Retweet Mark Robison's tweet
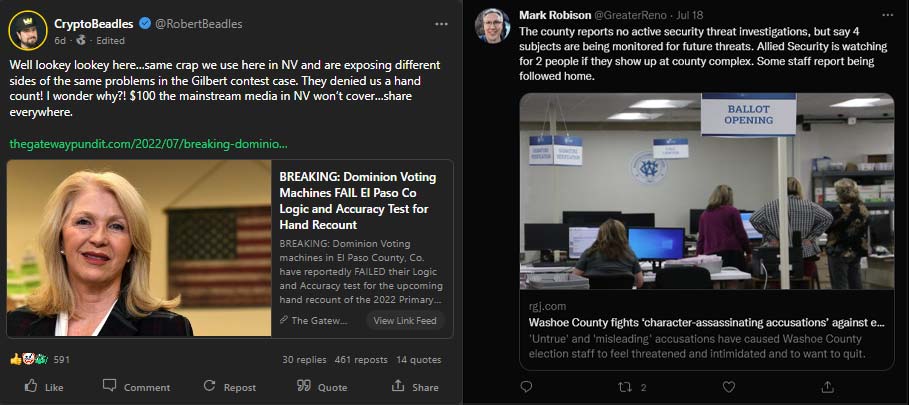The height and width of the screenshot is (405, 909). 626,387
